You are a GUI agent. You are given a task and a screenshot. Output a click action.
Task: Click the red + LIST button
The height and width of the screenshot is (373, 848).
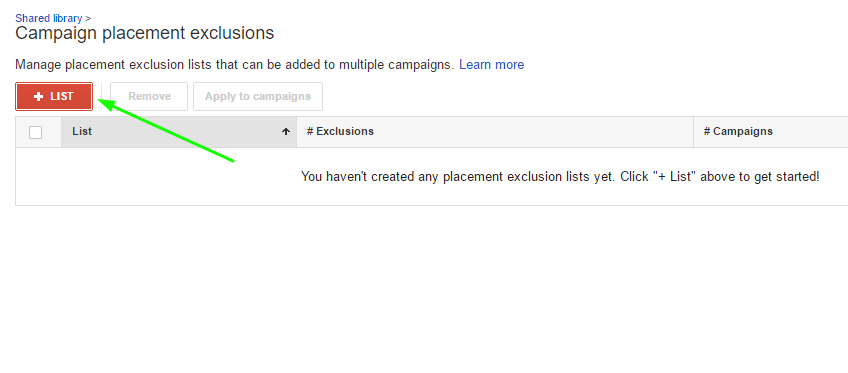click(54, 97)
